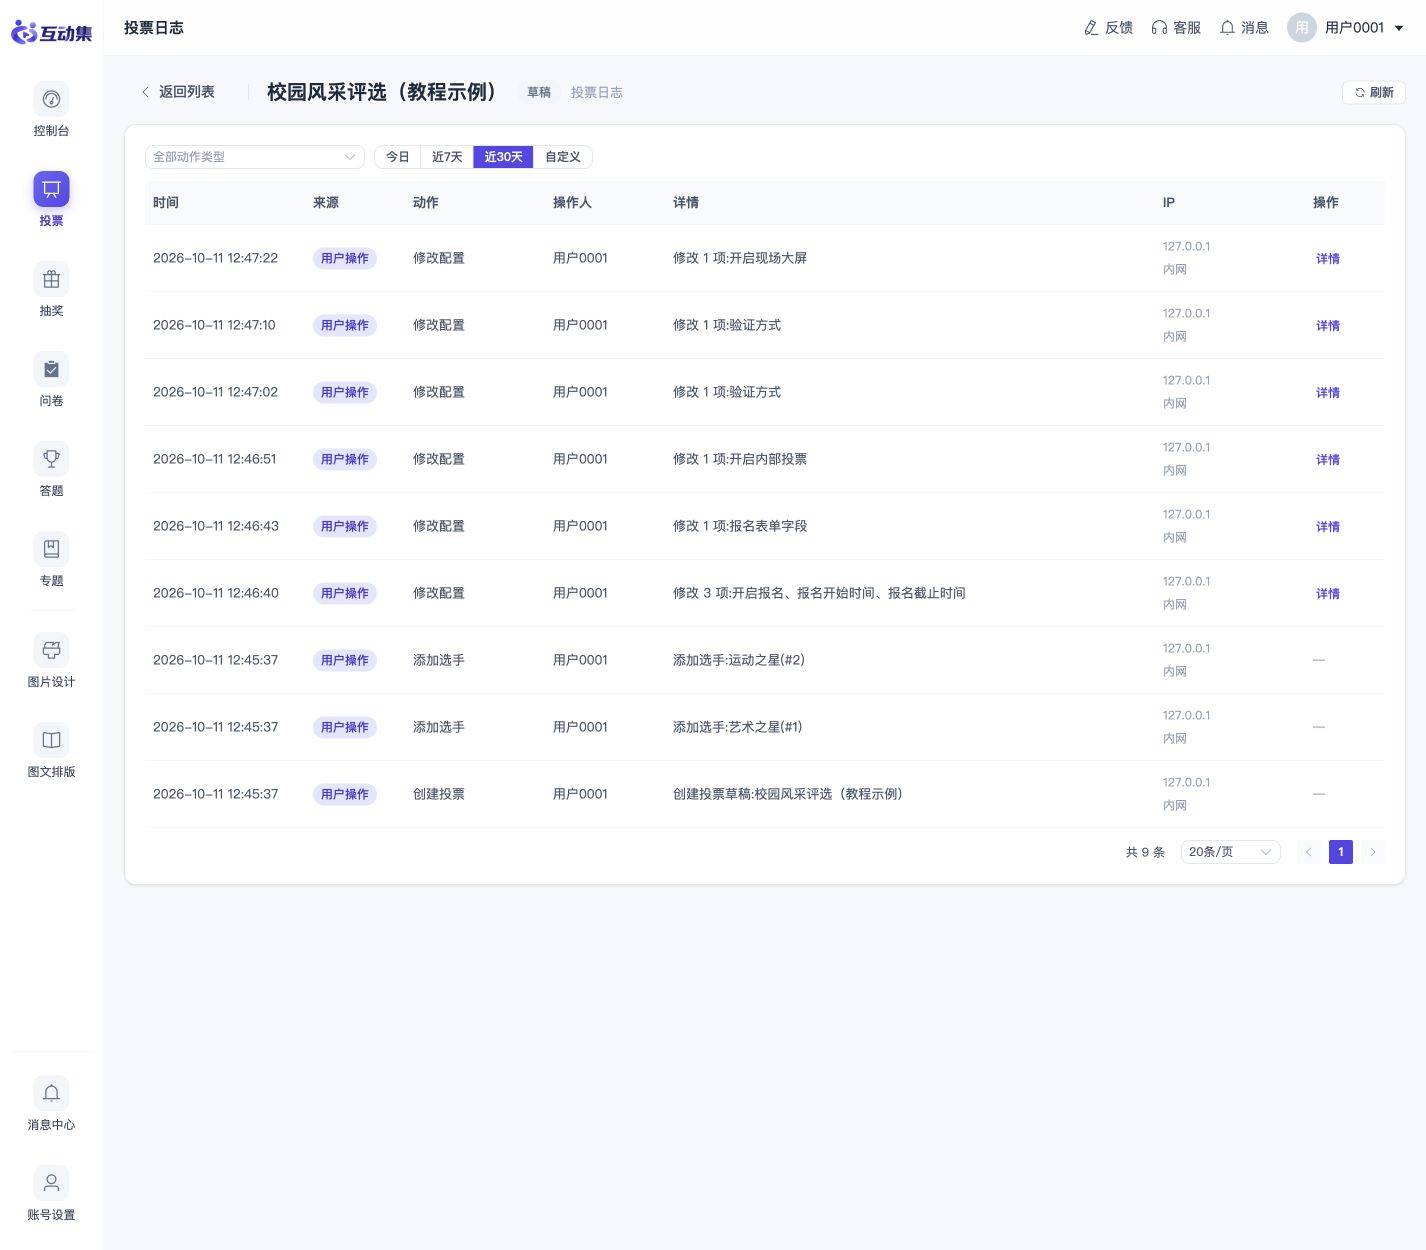Viewport: 1426px width, 1250px height.
Task: Click 用户操作 tag in 12:47:22 row
Action: (345, 258)
